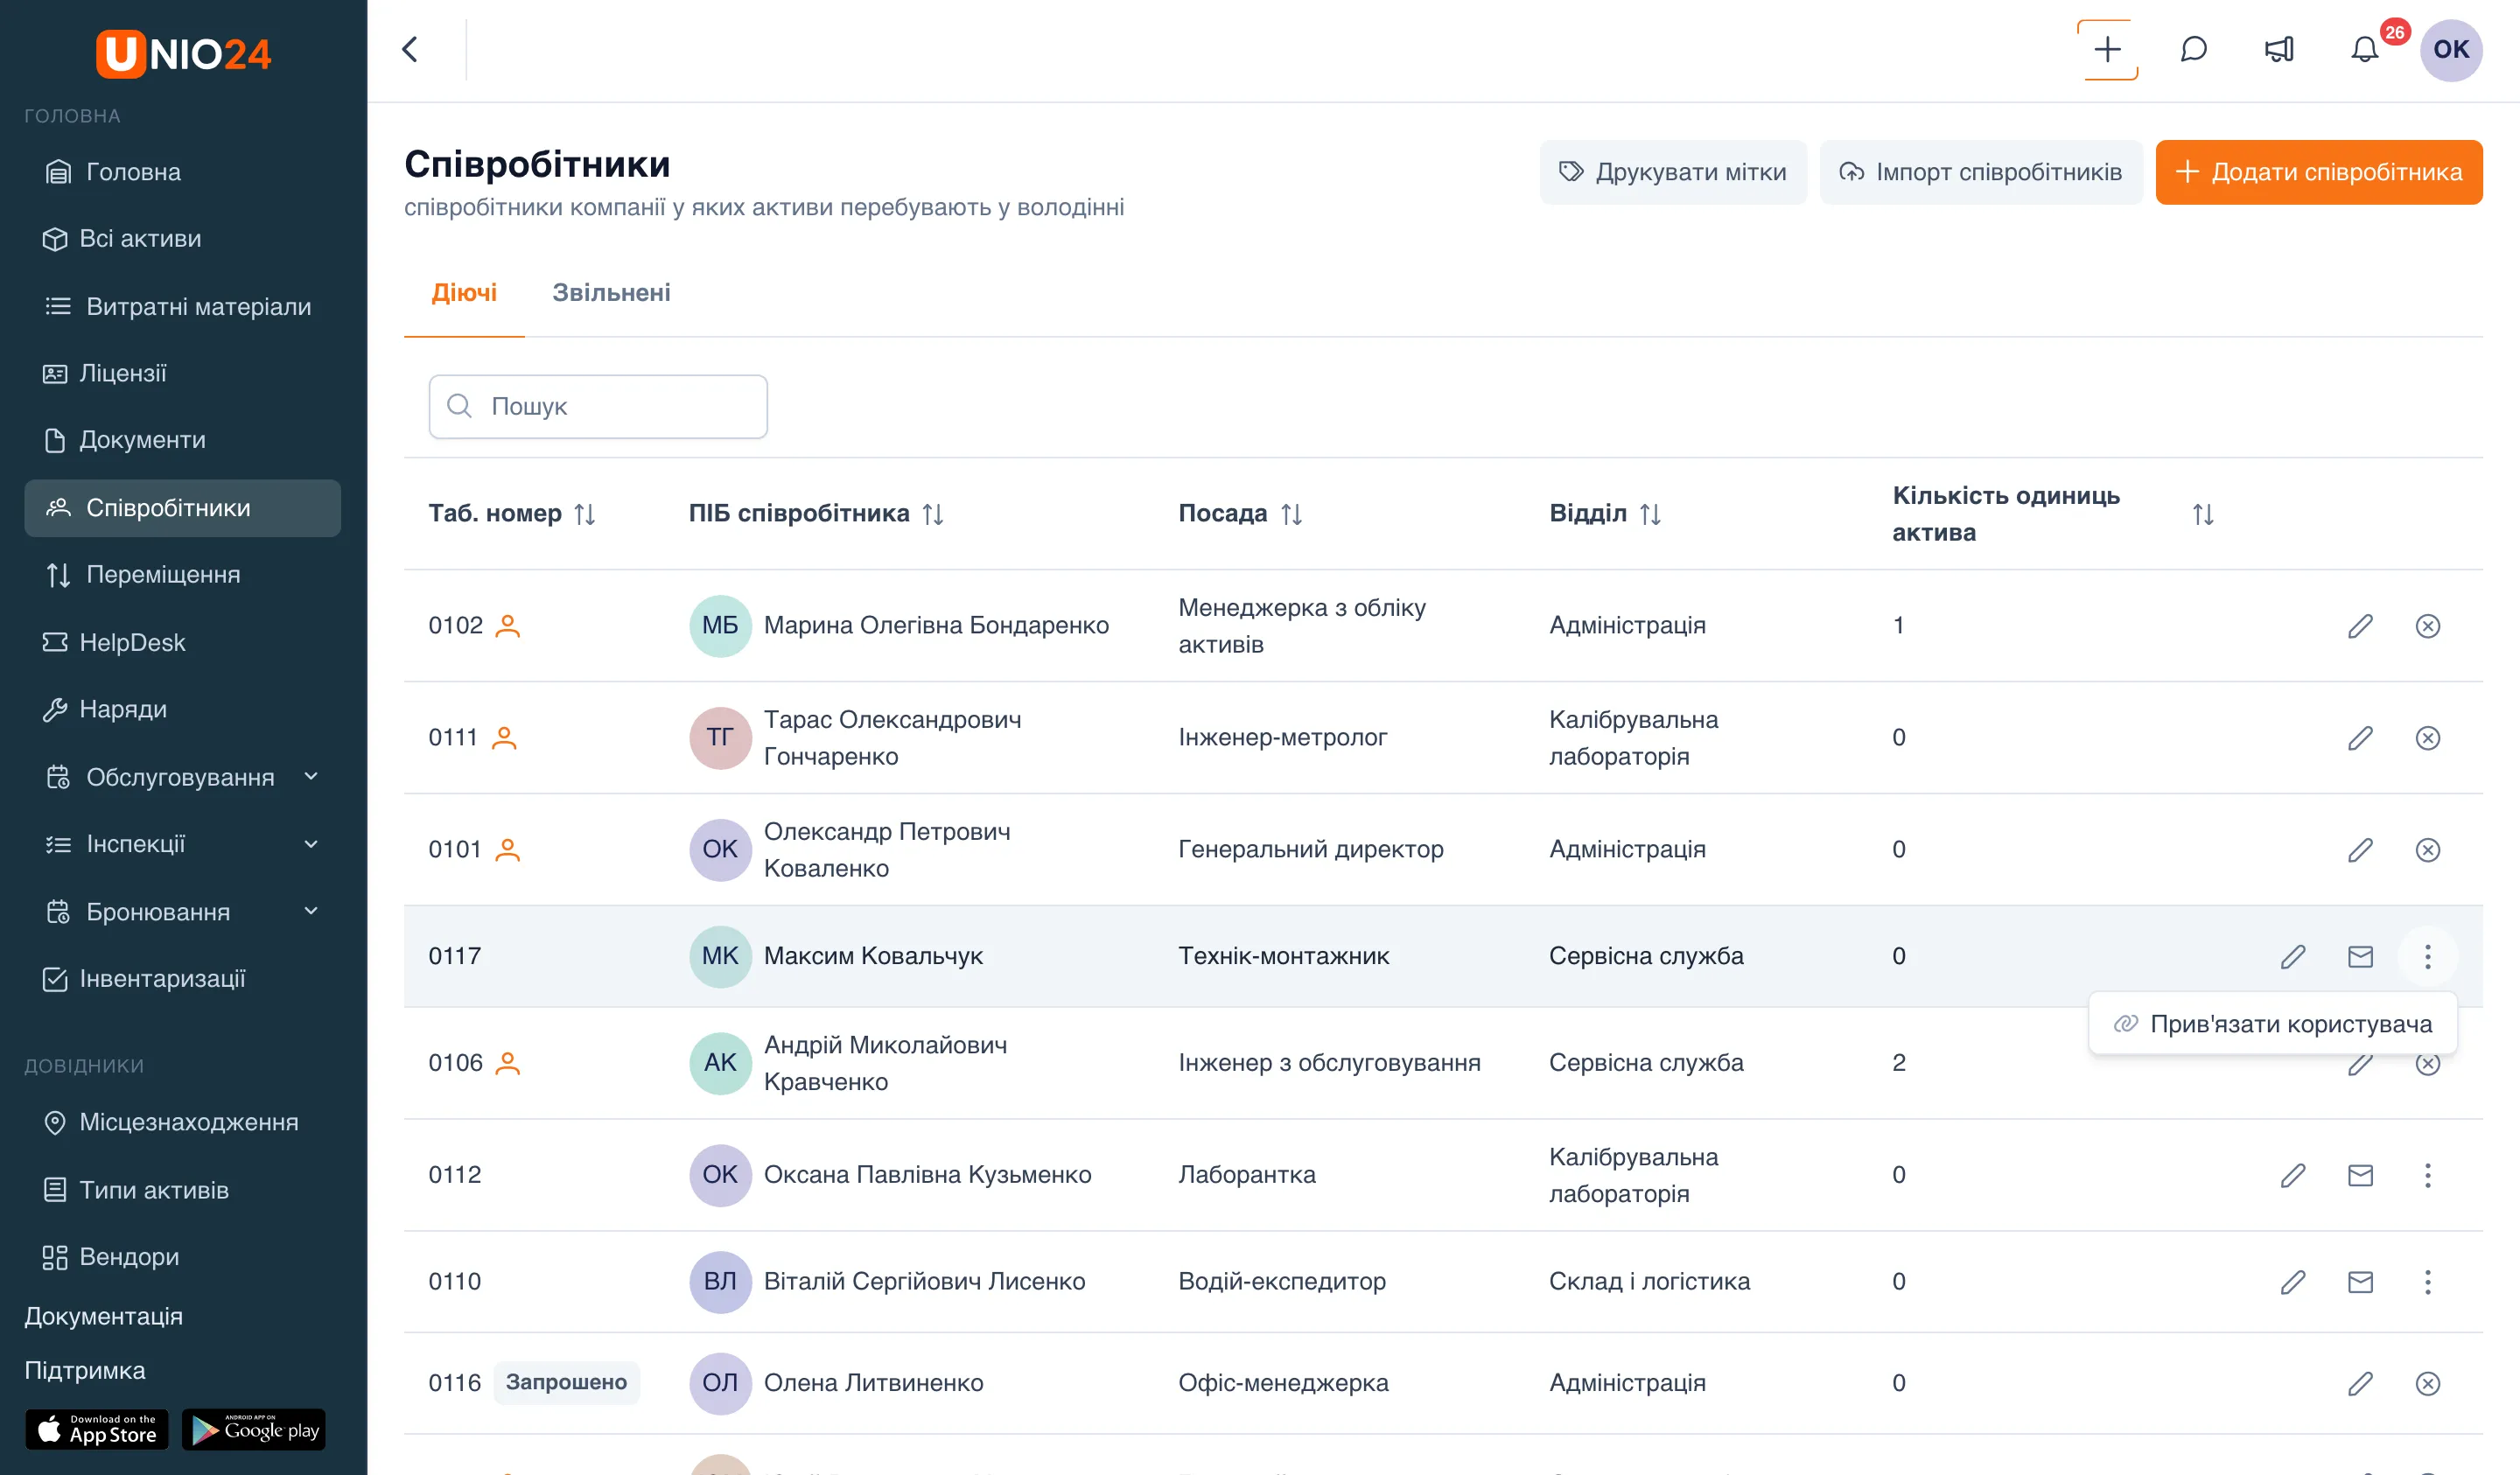Open HelpDesk in sidebar
This screenshot has height=1475, width=2520.
(183, 642)
